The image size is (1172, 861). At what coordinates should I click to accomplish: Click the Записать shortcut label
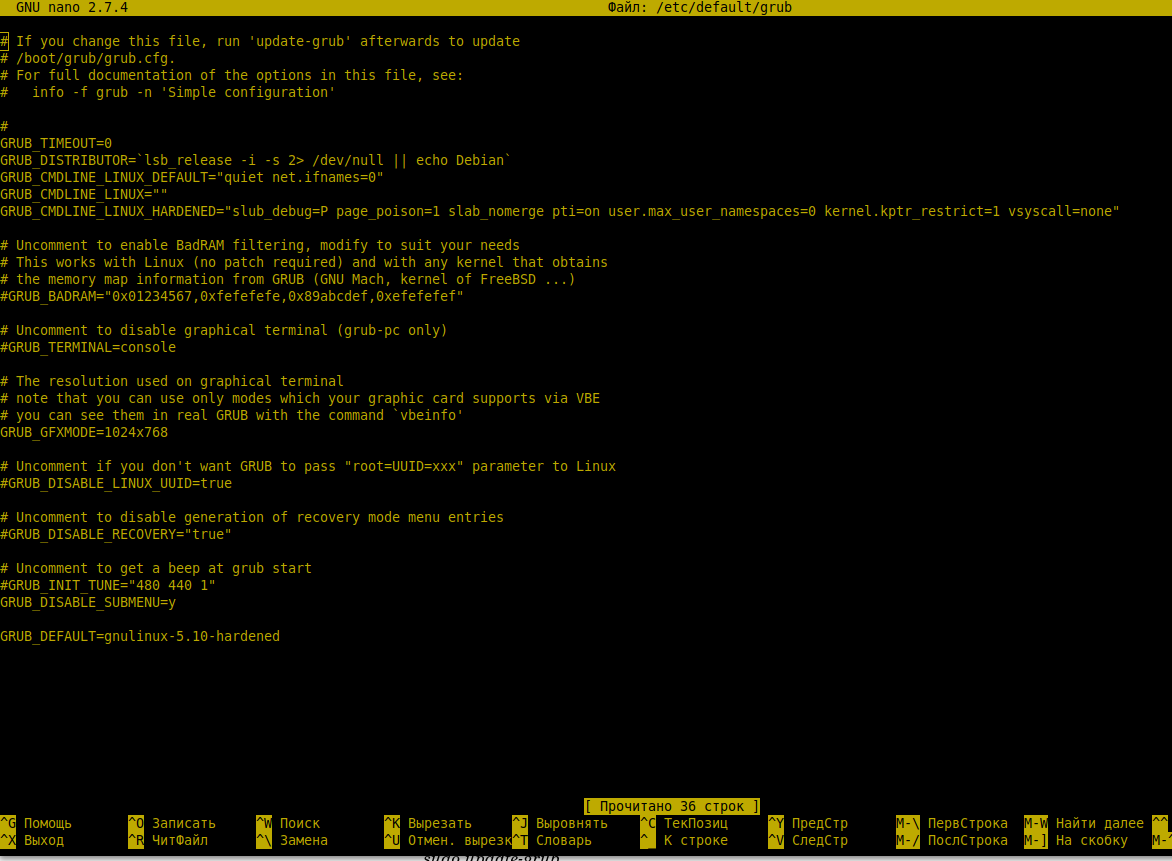[184, 823]
